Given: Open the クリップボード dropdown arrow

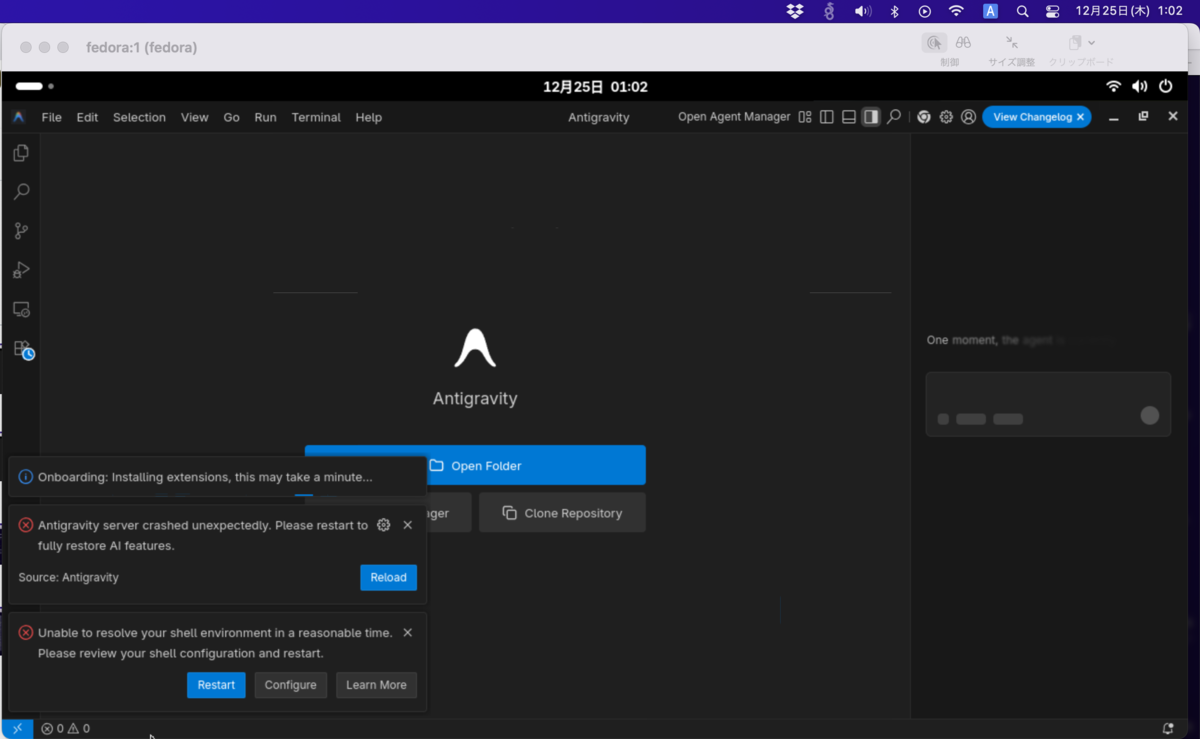Looking at the screenshot, I should coord(1091,43).
